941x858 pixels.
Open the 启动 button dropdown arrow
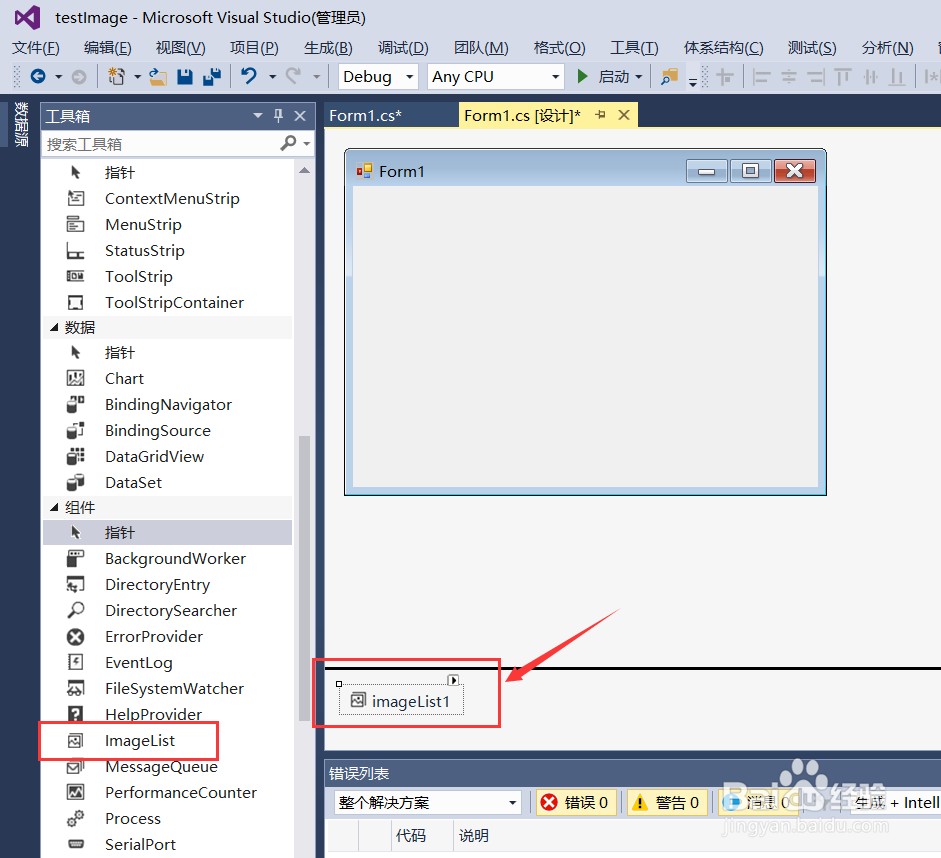639,77
